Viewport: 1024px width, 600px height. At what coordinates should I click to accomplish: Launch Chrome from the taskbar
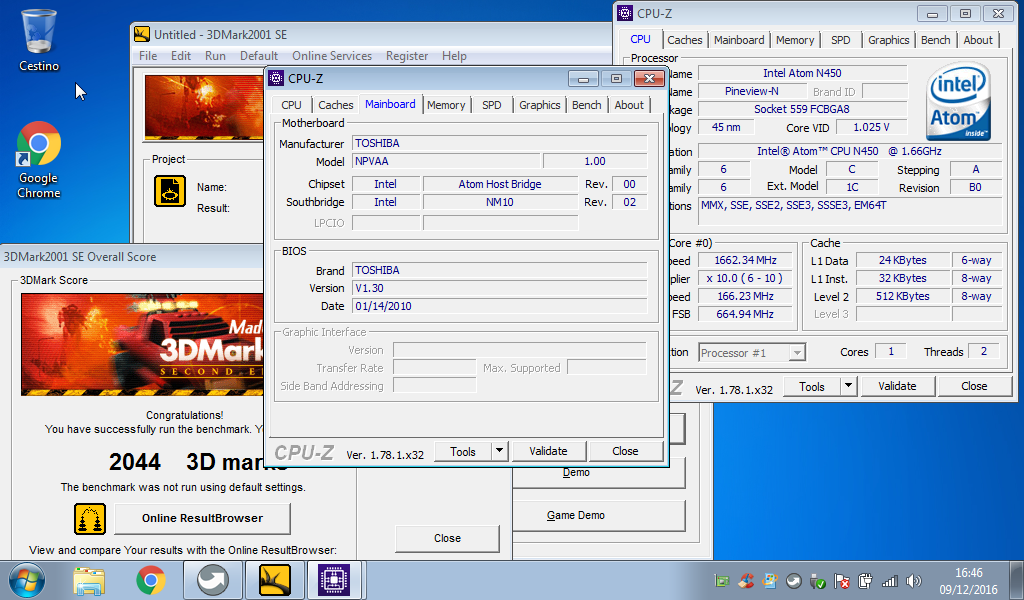[151, 580]
